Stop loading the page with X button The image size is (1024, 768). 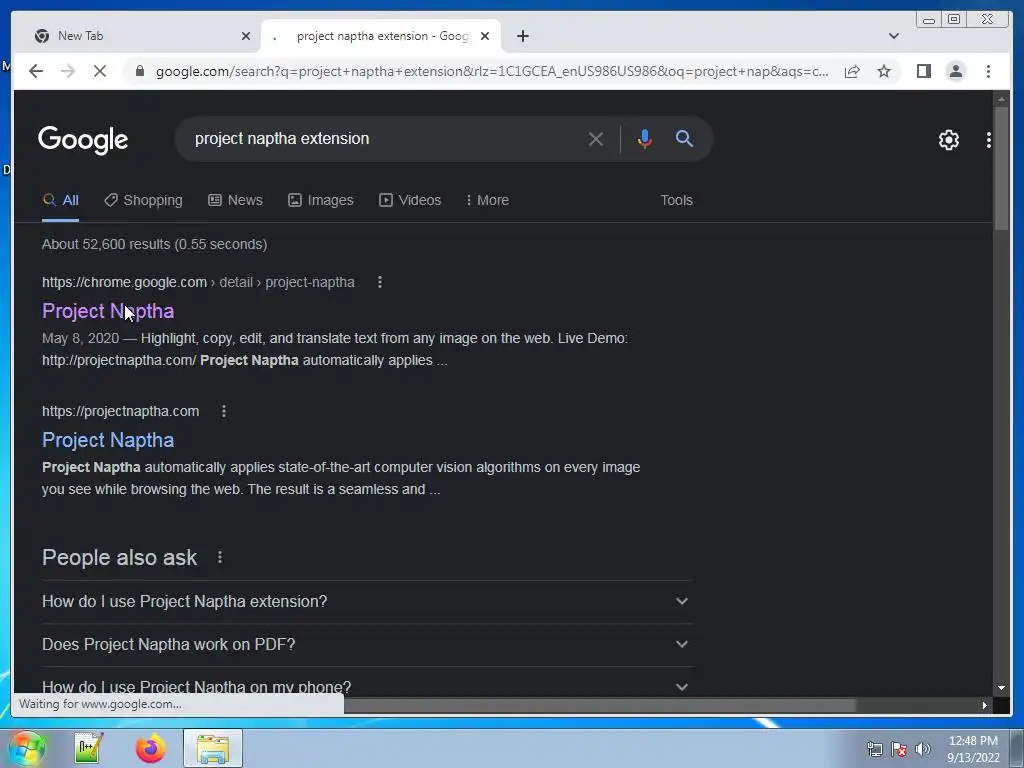(x=100, y=71)
